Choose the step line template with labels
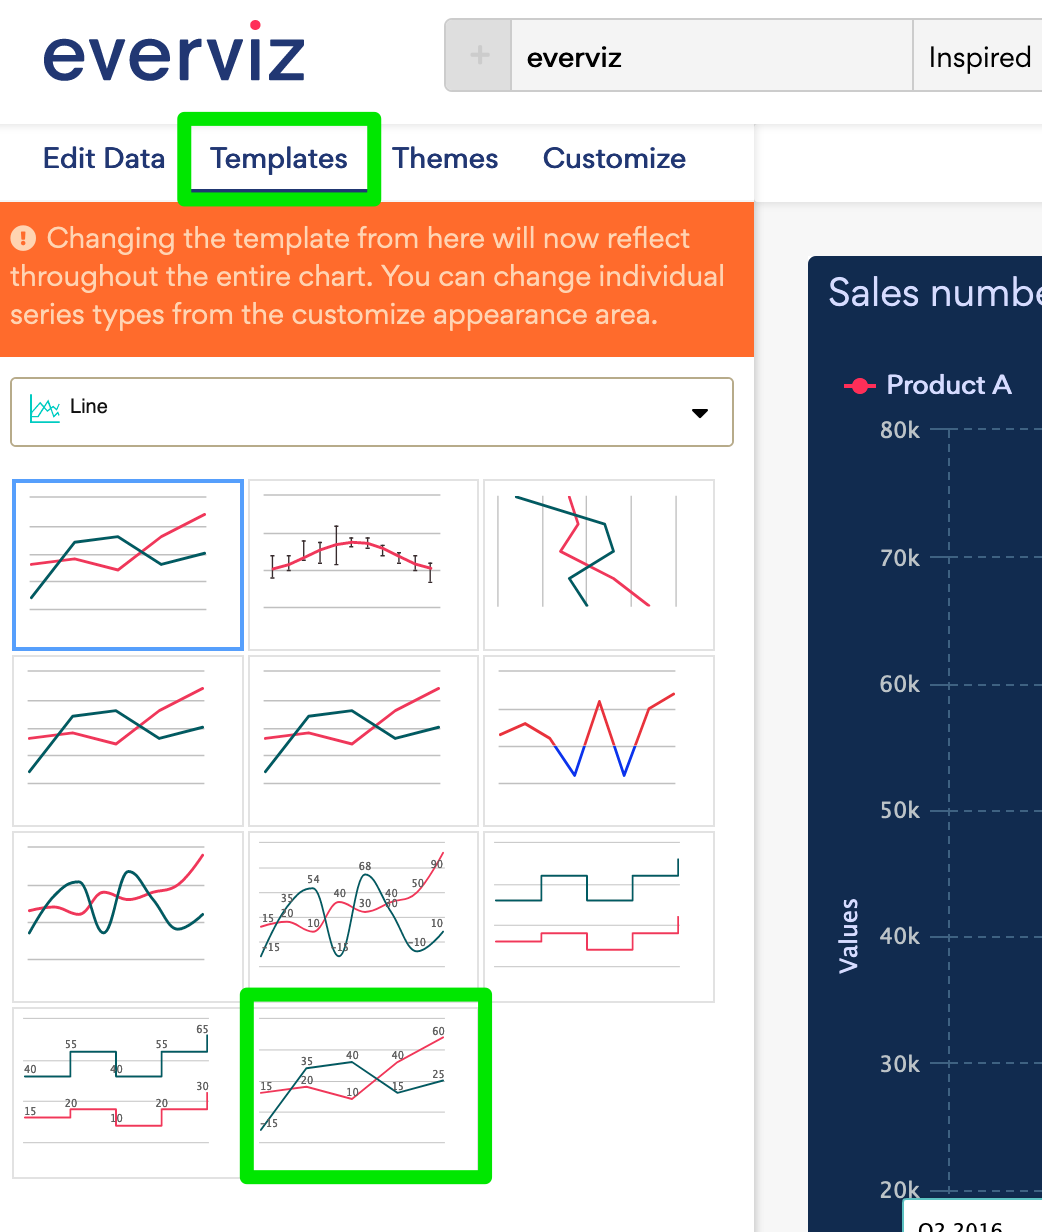The height and width of the screenshot is (1232, 1042). 128,1092
